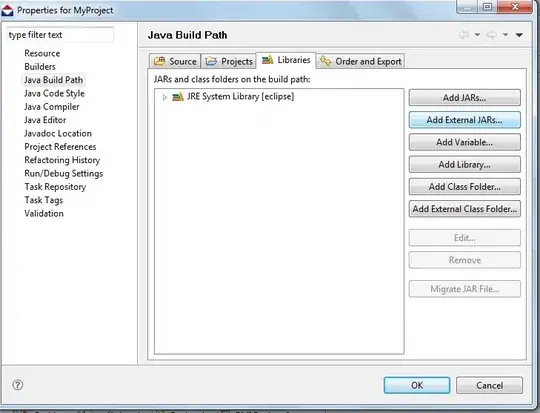540x413 pixels.
Task: Expand the JRE System Library node
Action: tap(165, 97)
